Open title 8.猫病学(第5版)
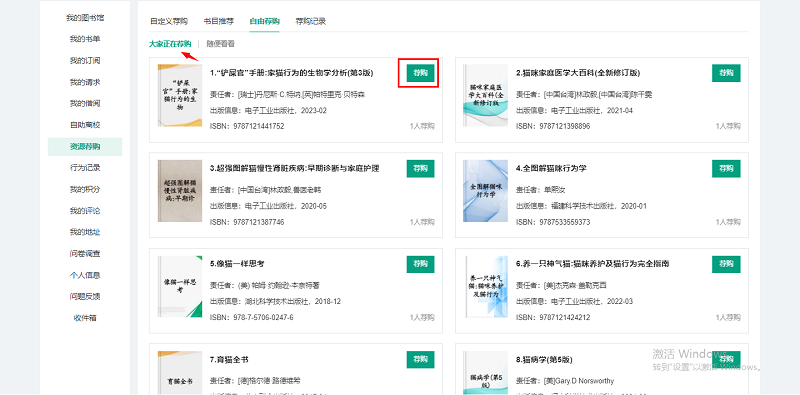This screenshot has width=800, height=395. pos(543,360)
